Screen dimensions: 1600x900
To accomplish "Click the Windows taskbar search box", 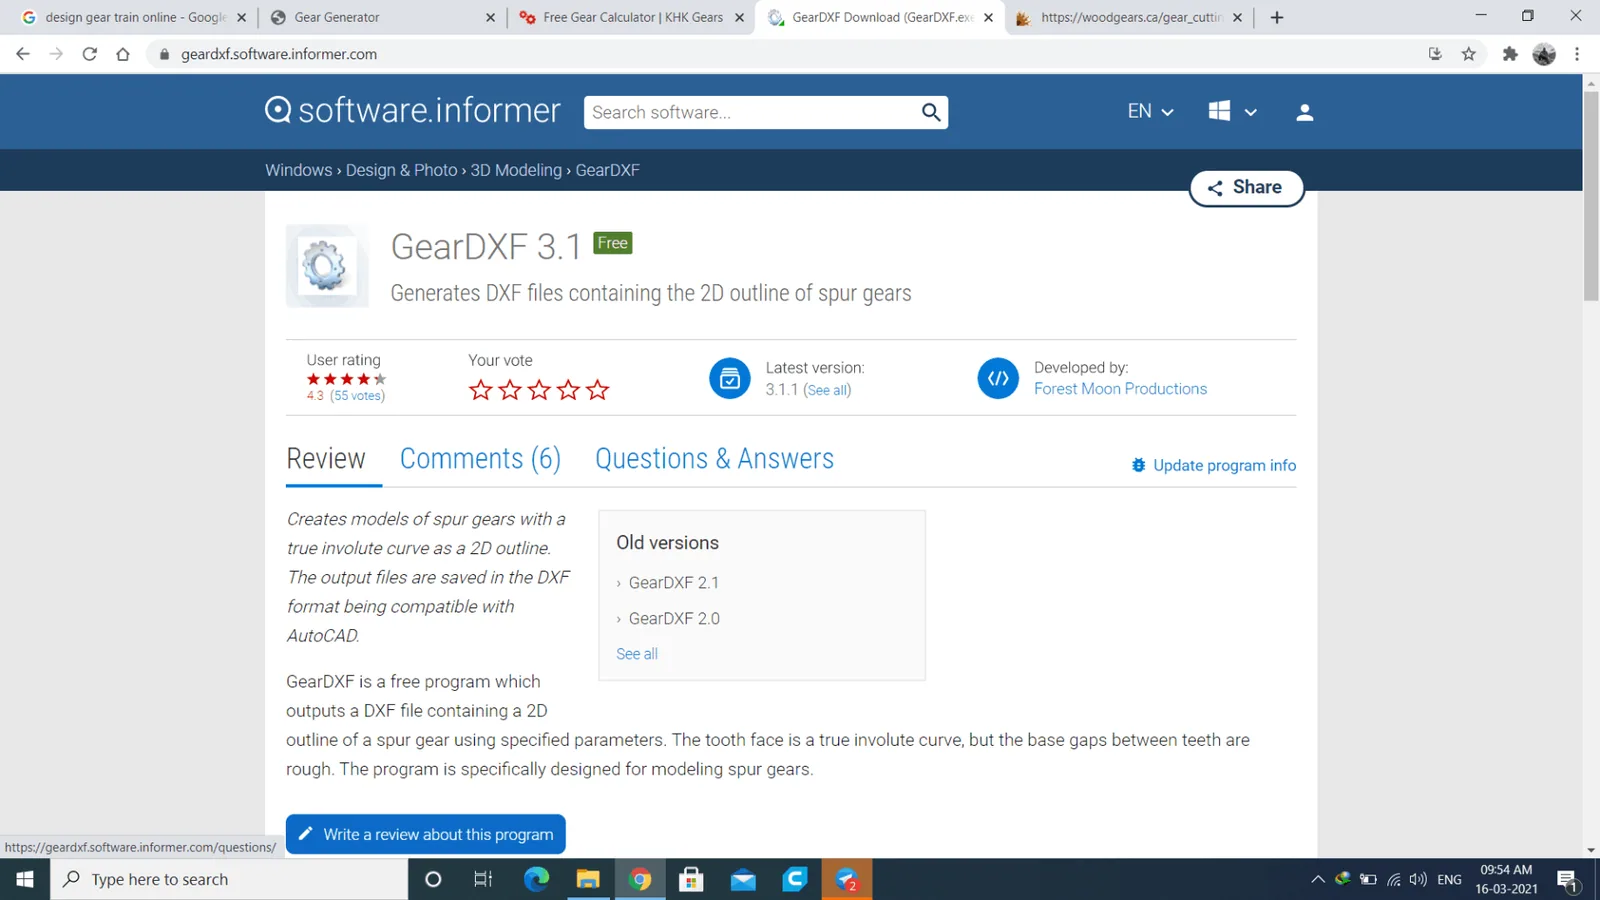I will point(230,879).
